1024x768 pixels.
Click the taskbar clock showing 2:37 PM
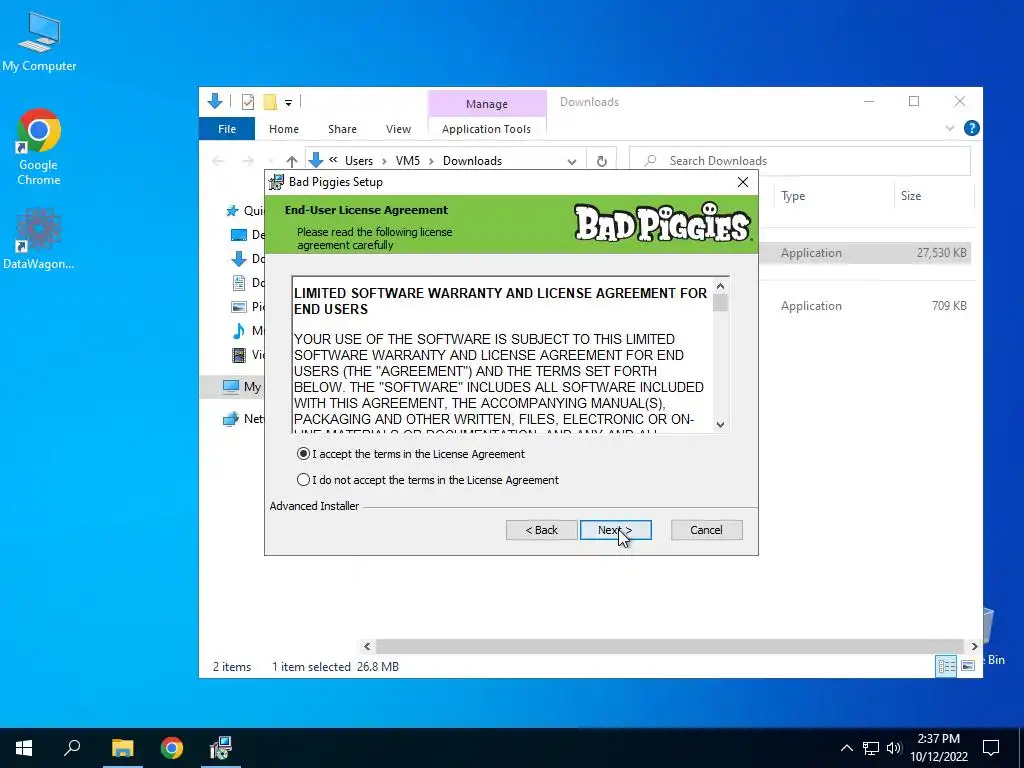pos(938,748)
